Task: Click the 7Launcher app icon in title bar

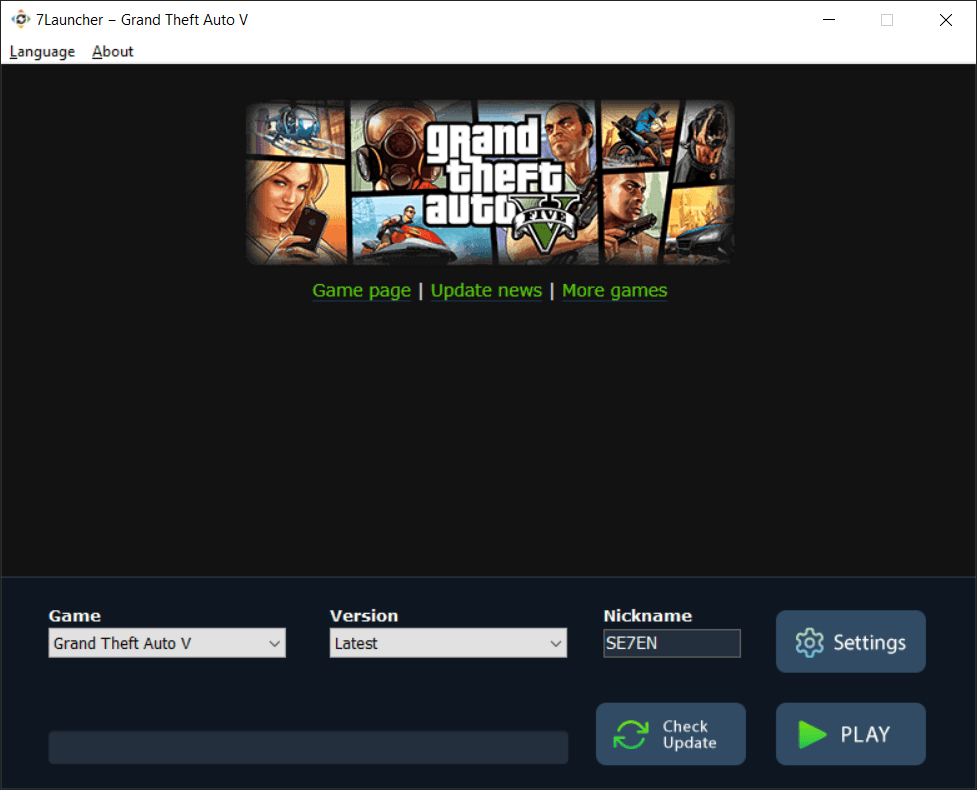Action: 21,19
